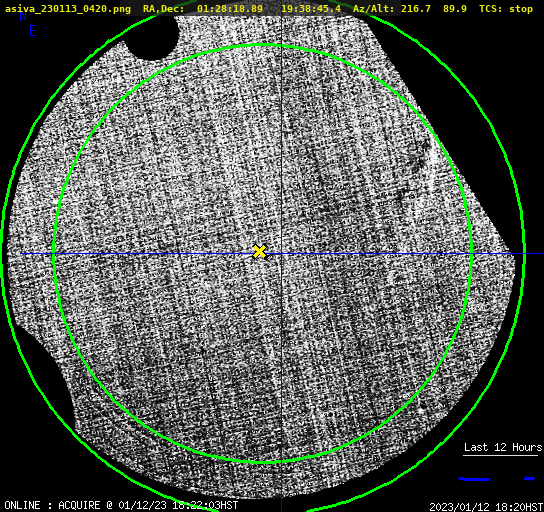
Task: Select the Dec value 19:38:45.4
Action: pyautogui.click(x=311, y=9)
